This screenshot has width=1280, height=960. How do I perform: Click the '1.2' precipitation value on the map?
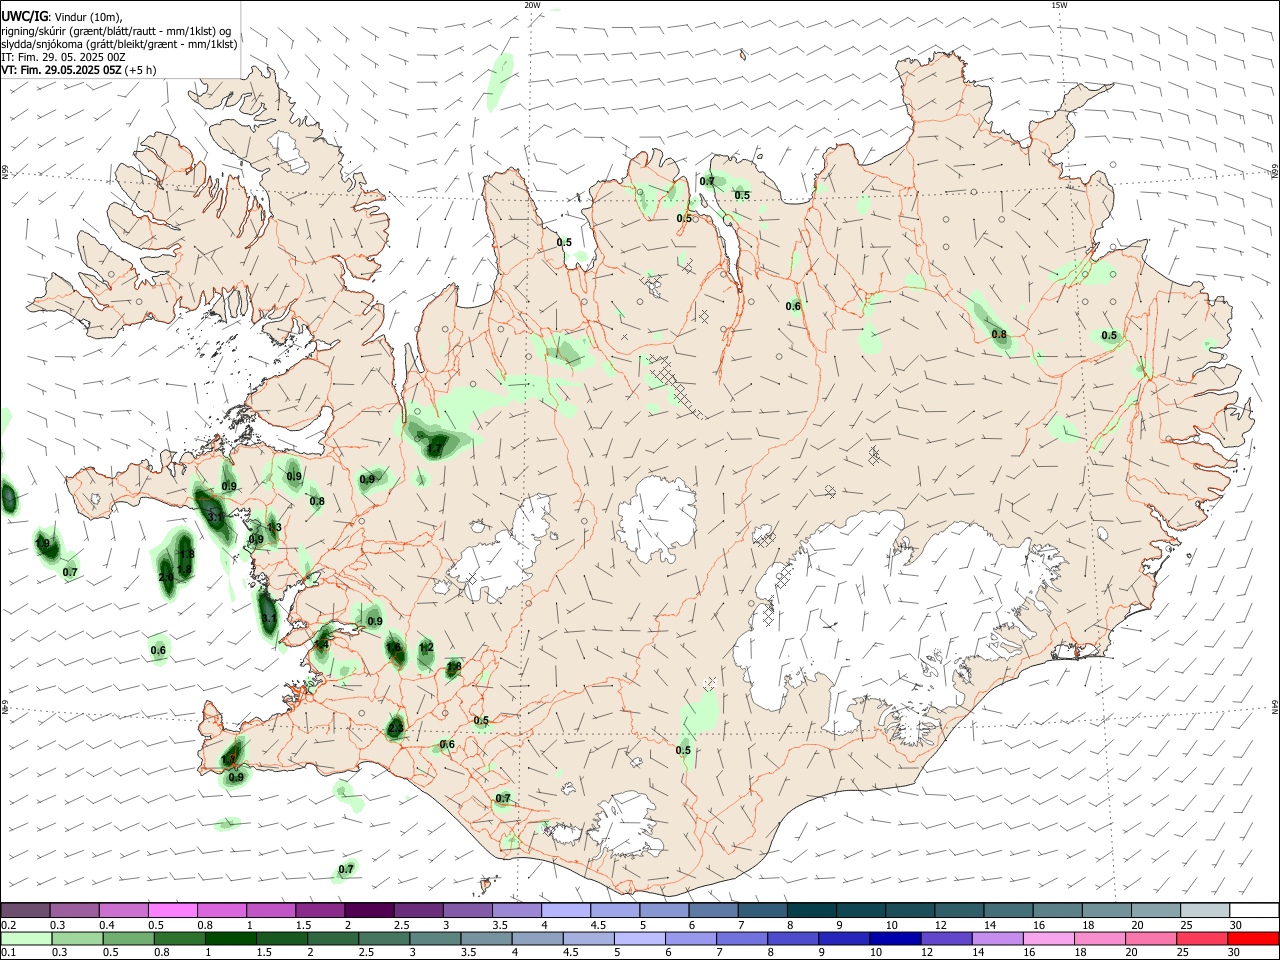tap(426, 647)
